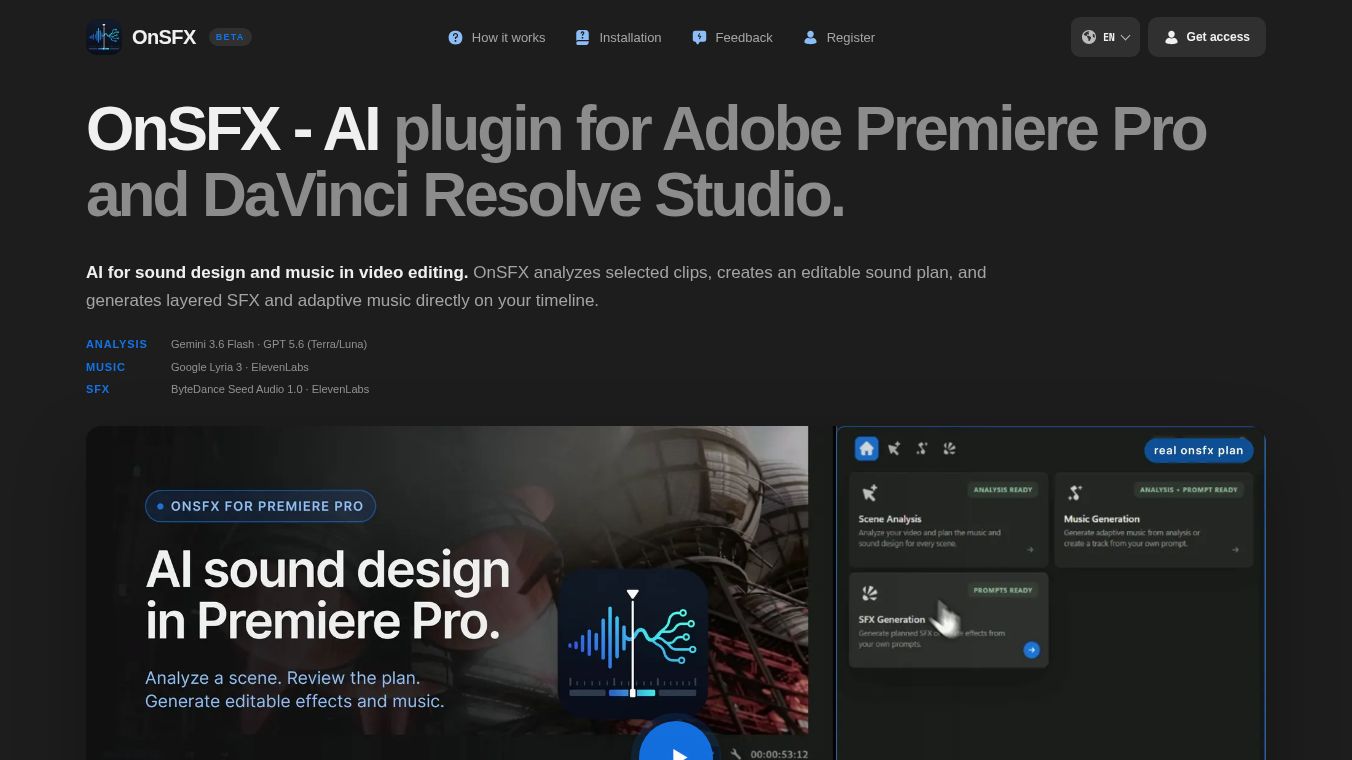Click the OnSFX brand name link
The image size is (1352, 760).
pos(165,37)
